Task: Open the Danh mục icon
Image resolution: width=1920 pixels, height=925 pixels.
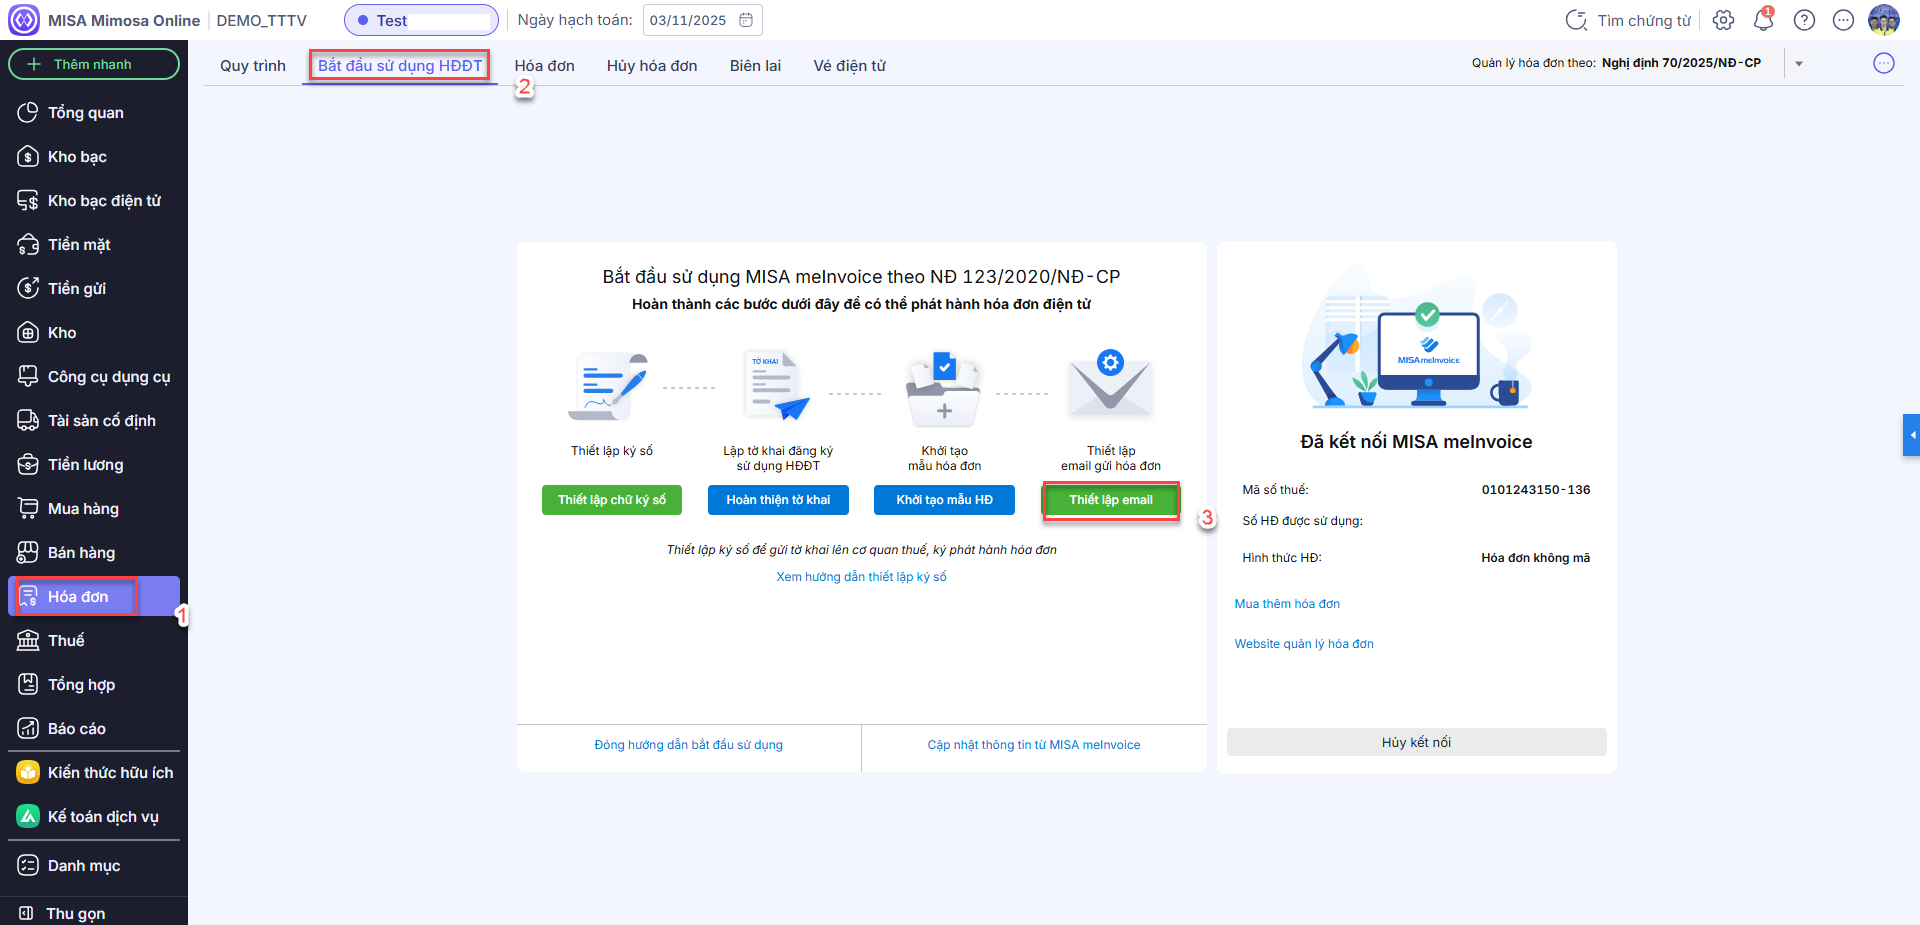Action: pos(28,865)
